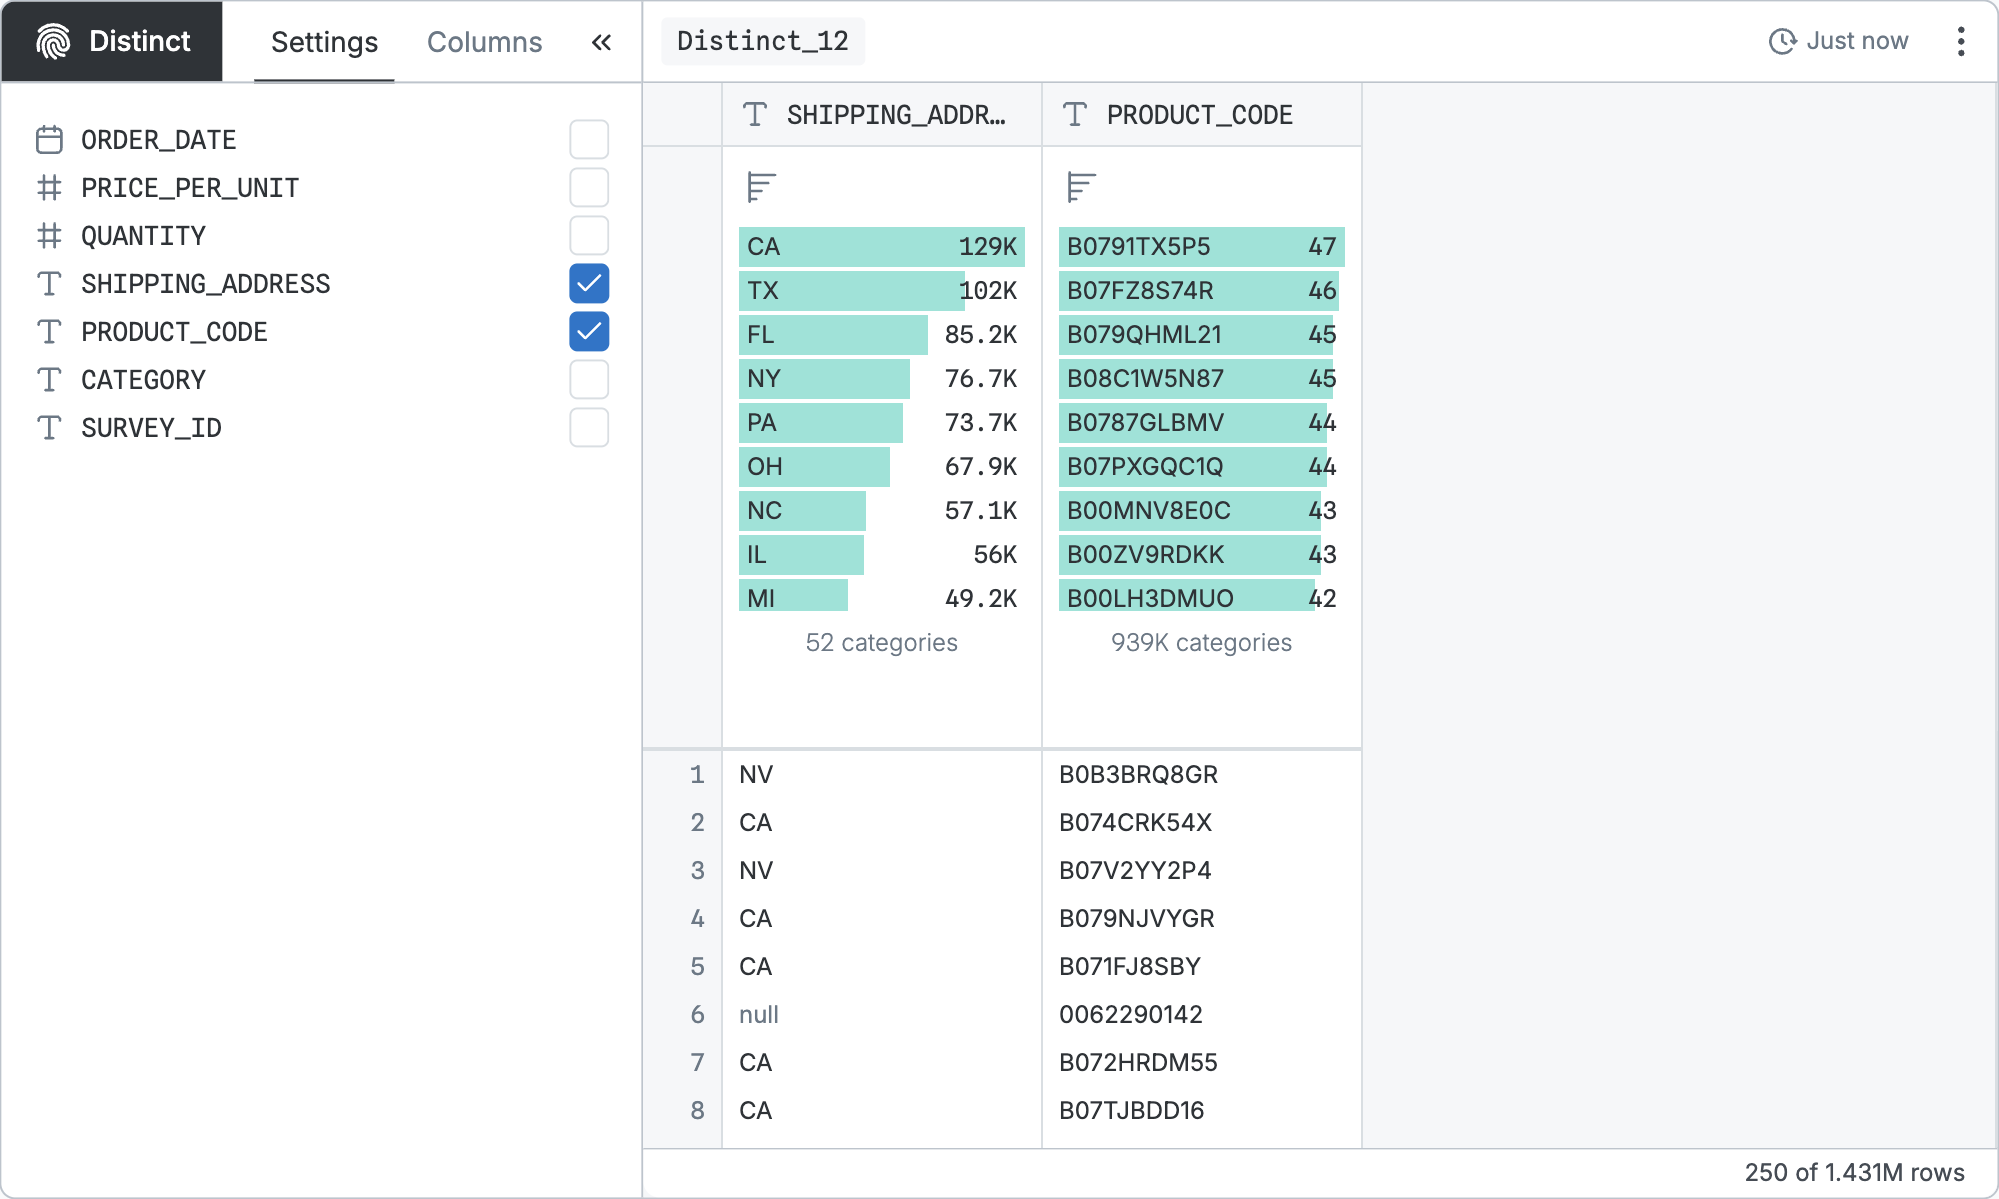The width and height of the screenshot is (1999, 1199).
Task: Uncheck the PRODUCT_CODE checkbox
Action: pos(589,332)
